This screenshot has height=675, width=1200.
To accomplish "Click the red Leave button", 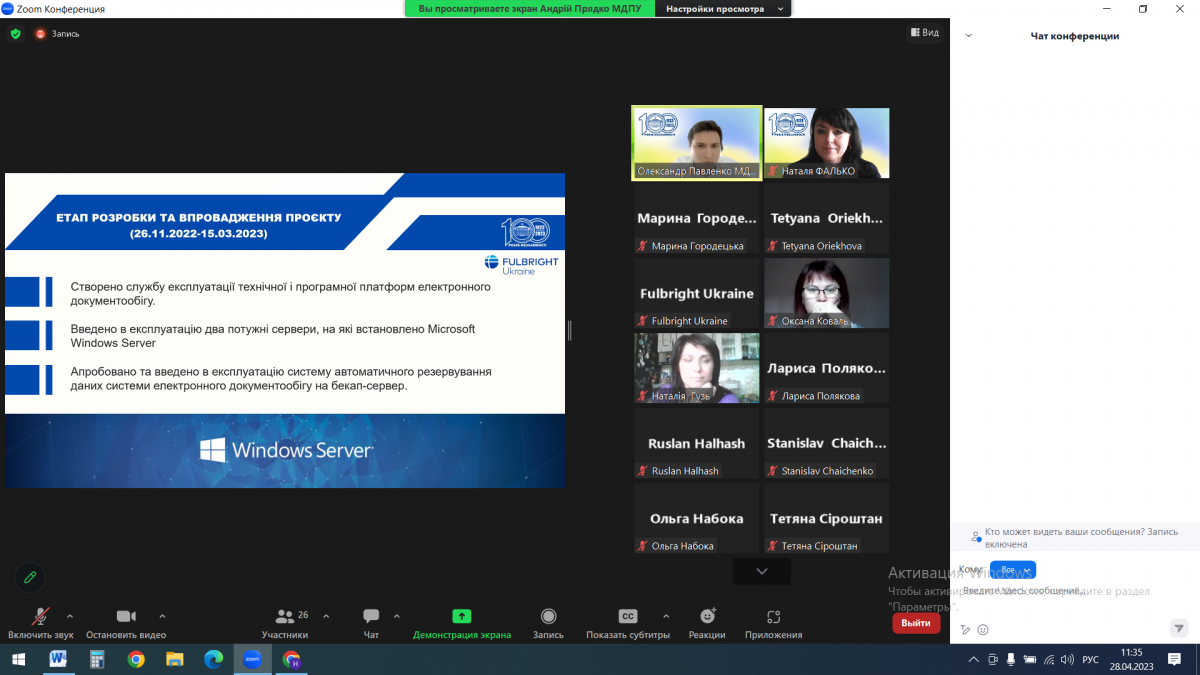I will coord(915,623).
